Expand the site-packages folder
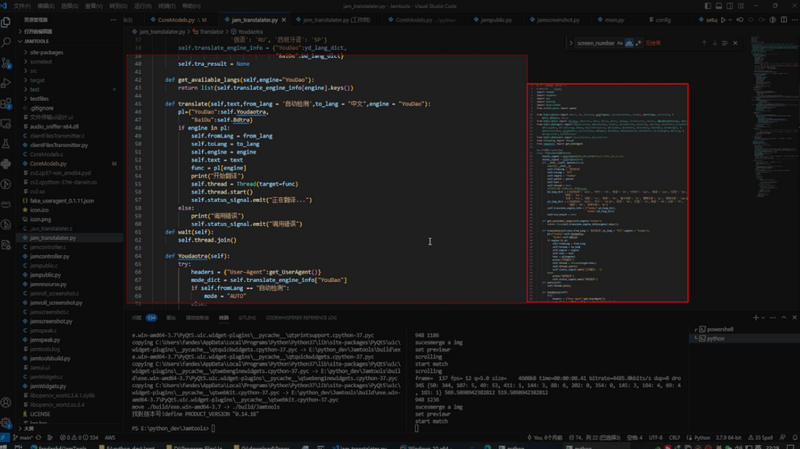This screenshot has width=800, height=449. [45, 52]
